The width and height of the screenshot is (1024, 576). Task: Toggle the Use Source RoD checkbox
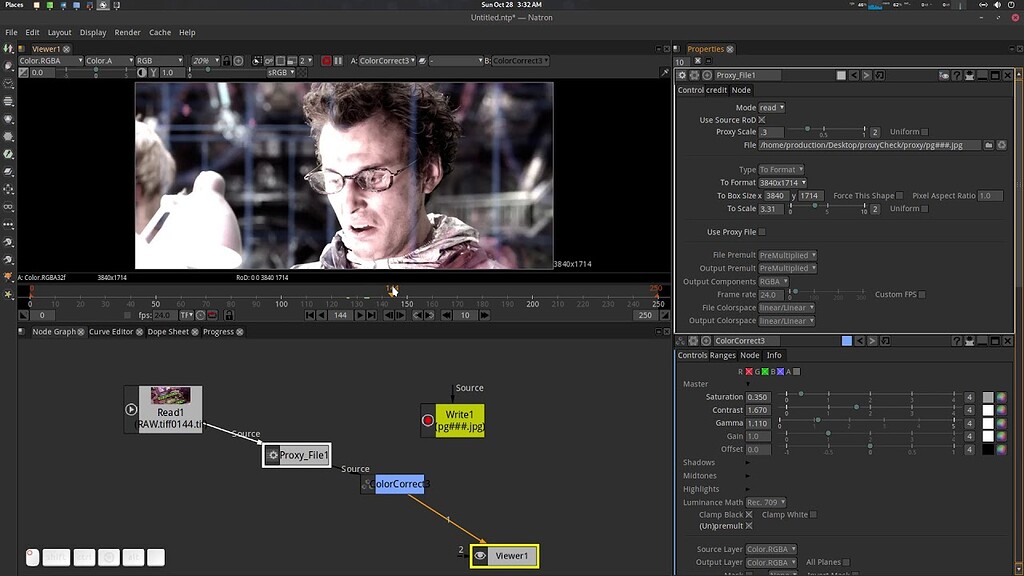click(763, 118)
